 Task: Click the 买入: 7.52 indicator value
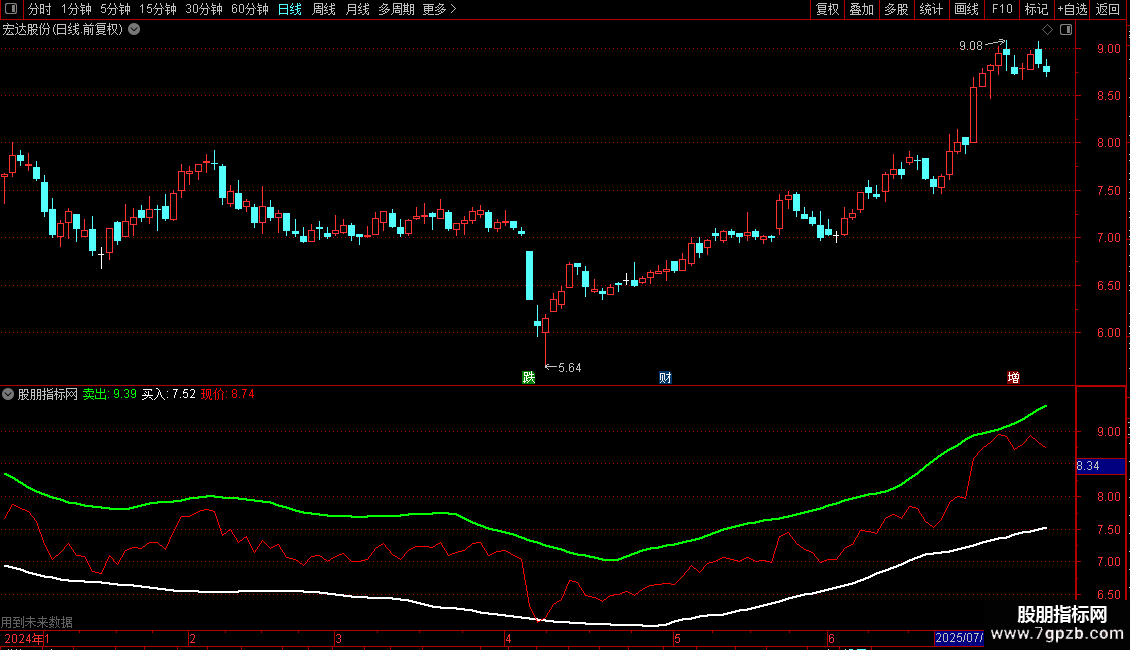(169, 394)
